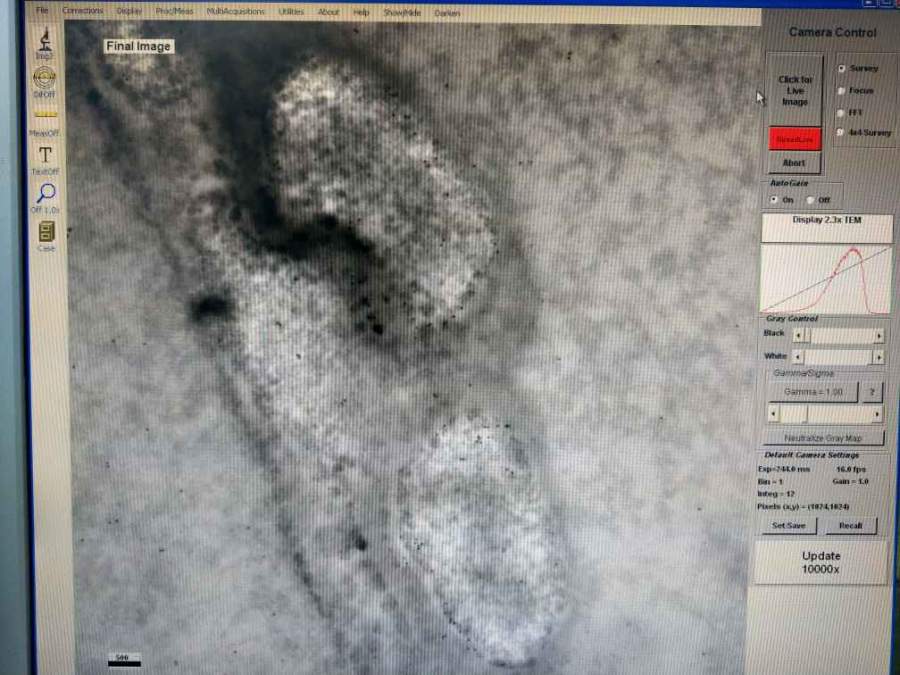Click the scale bar on the image

tap(124, 664)
